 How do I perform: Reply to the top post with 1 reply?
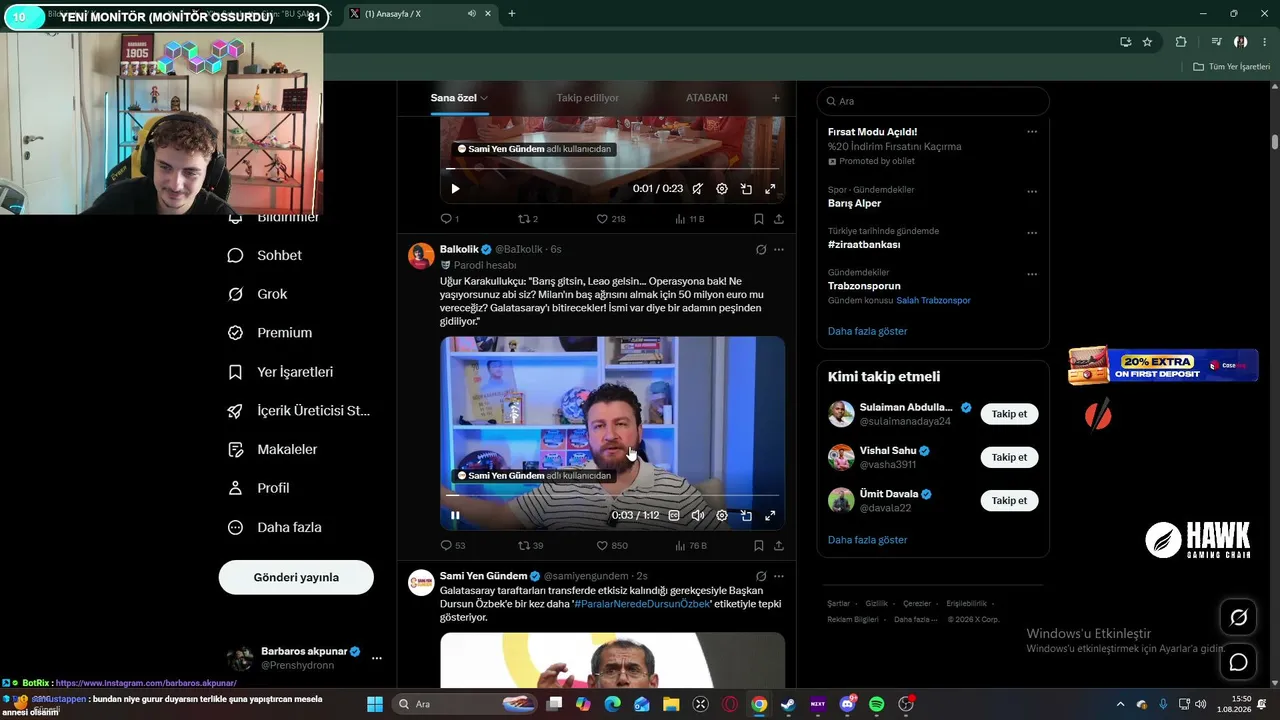(x=450, y=219)
